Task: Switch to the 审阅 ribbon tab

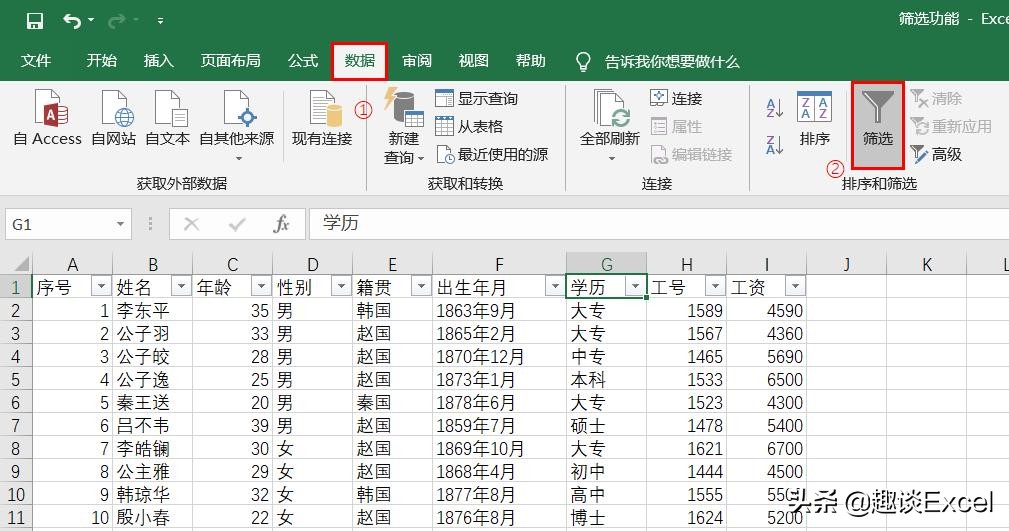Action: click(x=417, y=61)
